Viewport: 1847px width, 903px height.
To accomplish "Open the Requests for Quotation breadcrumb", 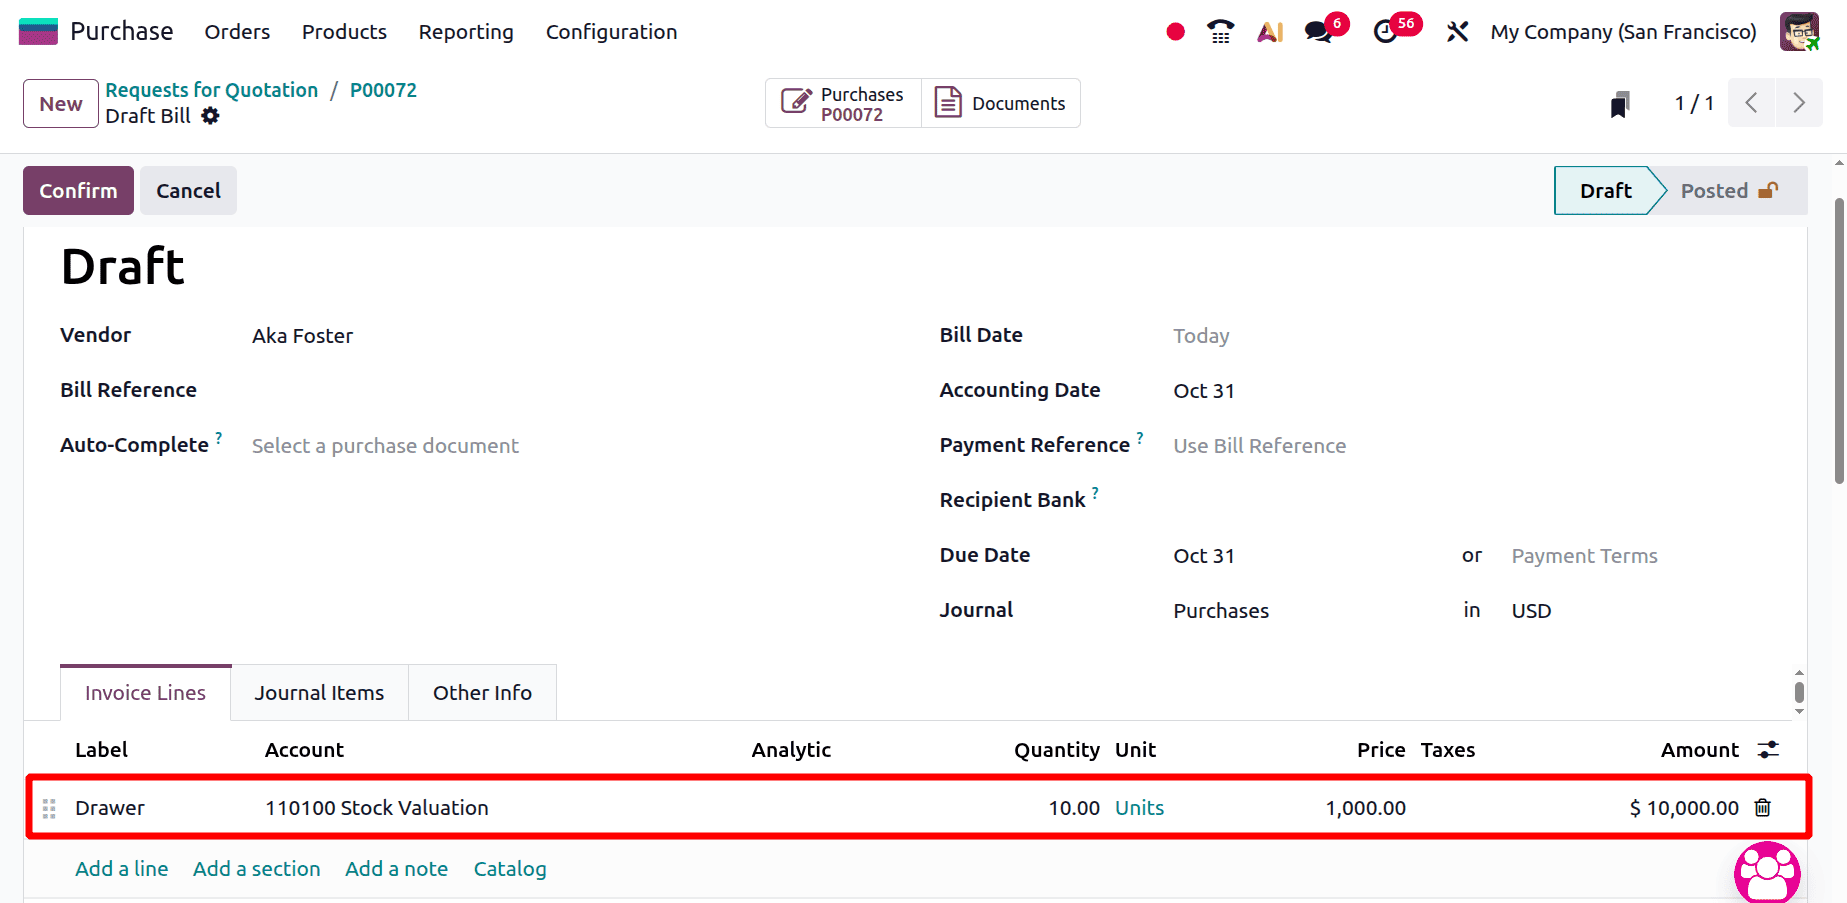I will point(211,89).
